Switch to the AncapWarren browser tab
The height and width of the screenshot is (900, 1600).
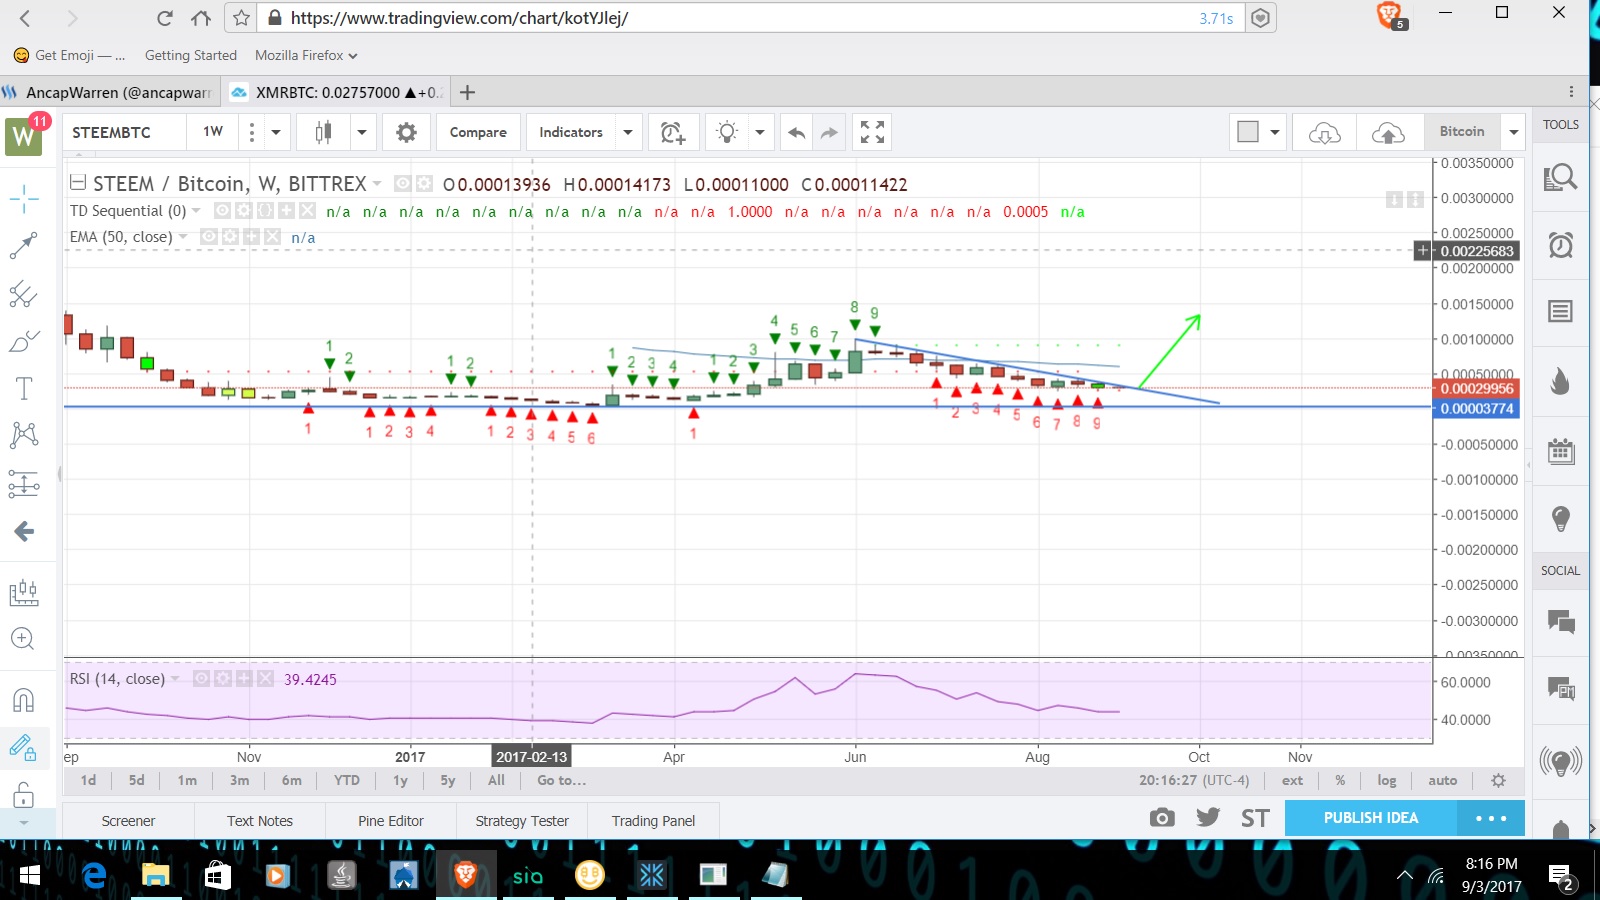point(110,92)
